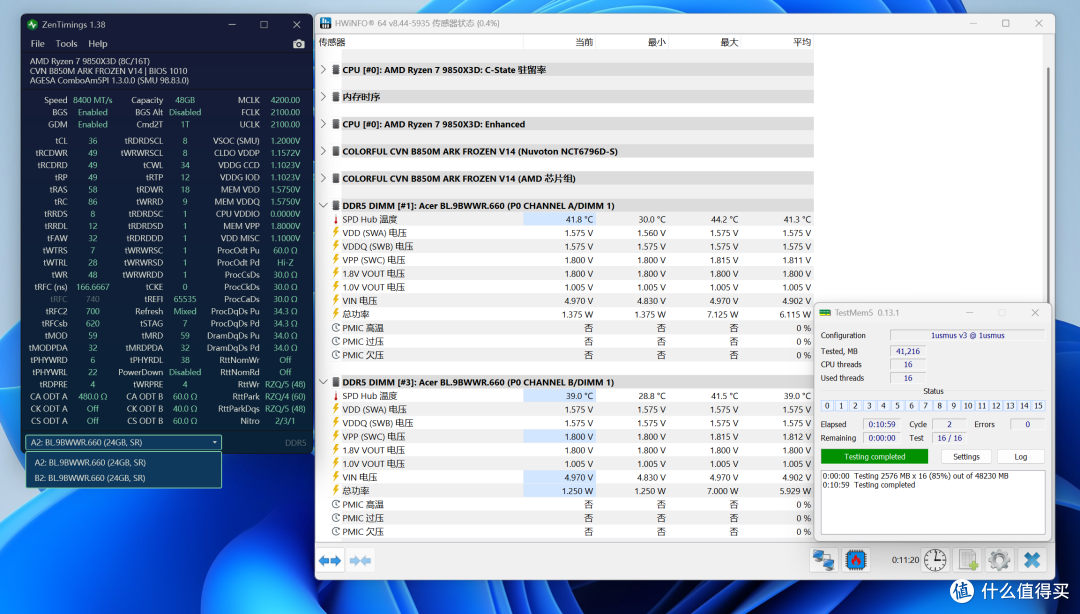The image size is (1080, 614).
Task: Take a screenshot with ZenTimings camera icon
Action: (x=298, y=43)
